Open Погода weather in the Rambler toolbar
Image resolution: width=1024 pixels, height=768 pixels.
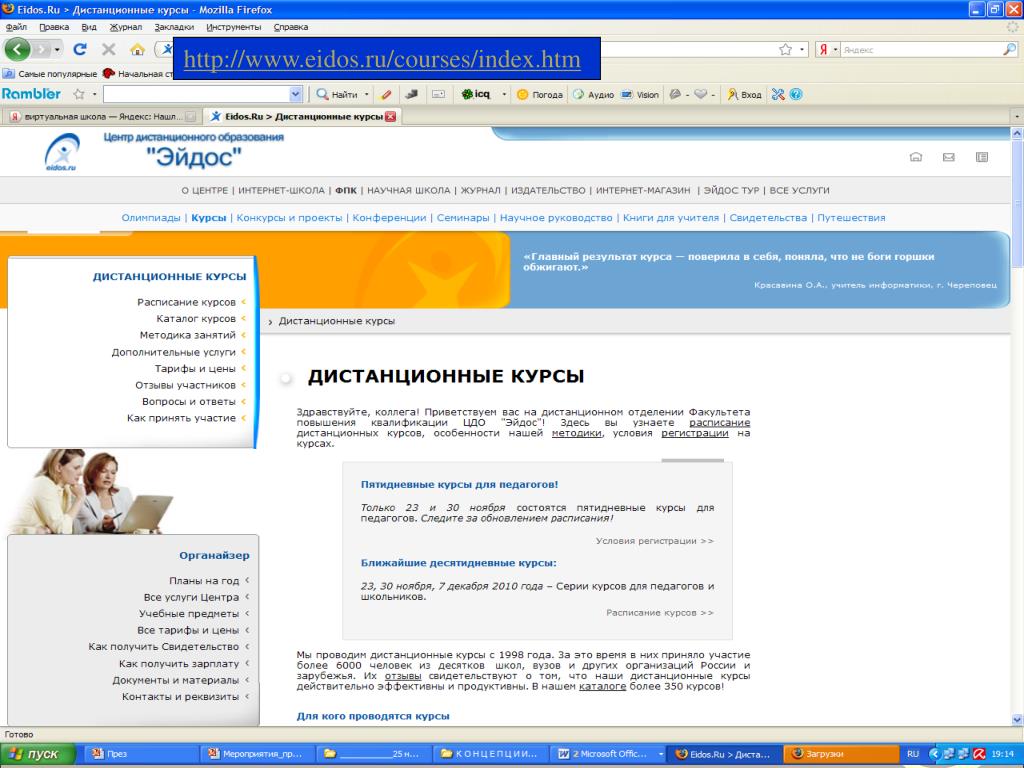pos(539,95)
